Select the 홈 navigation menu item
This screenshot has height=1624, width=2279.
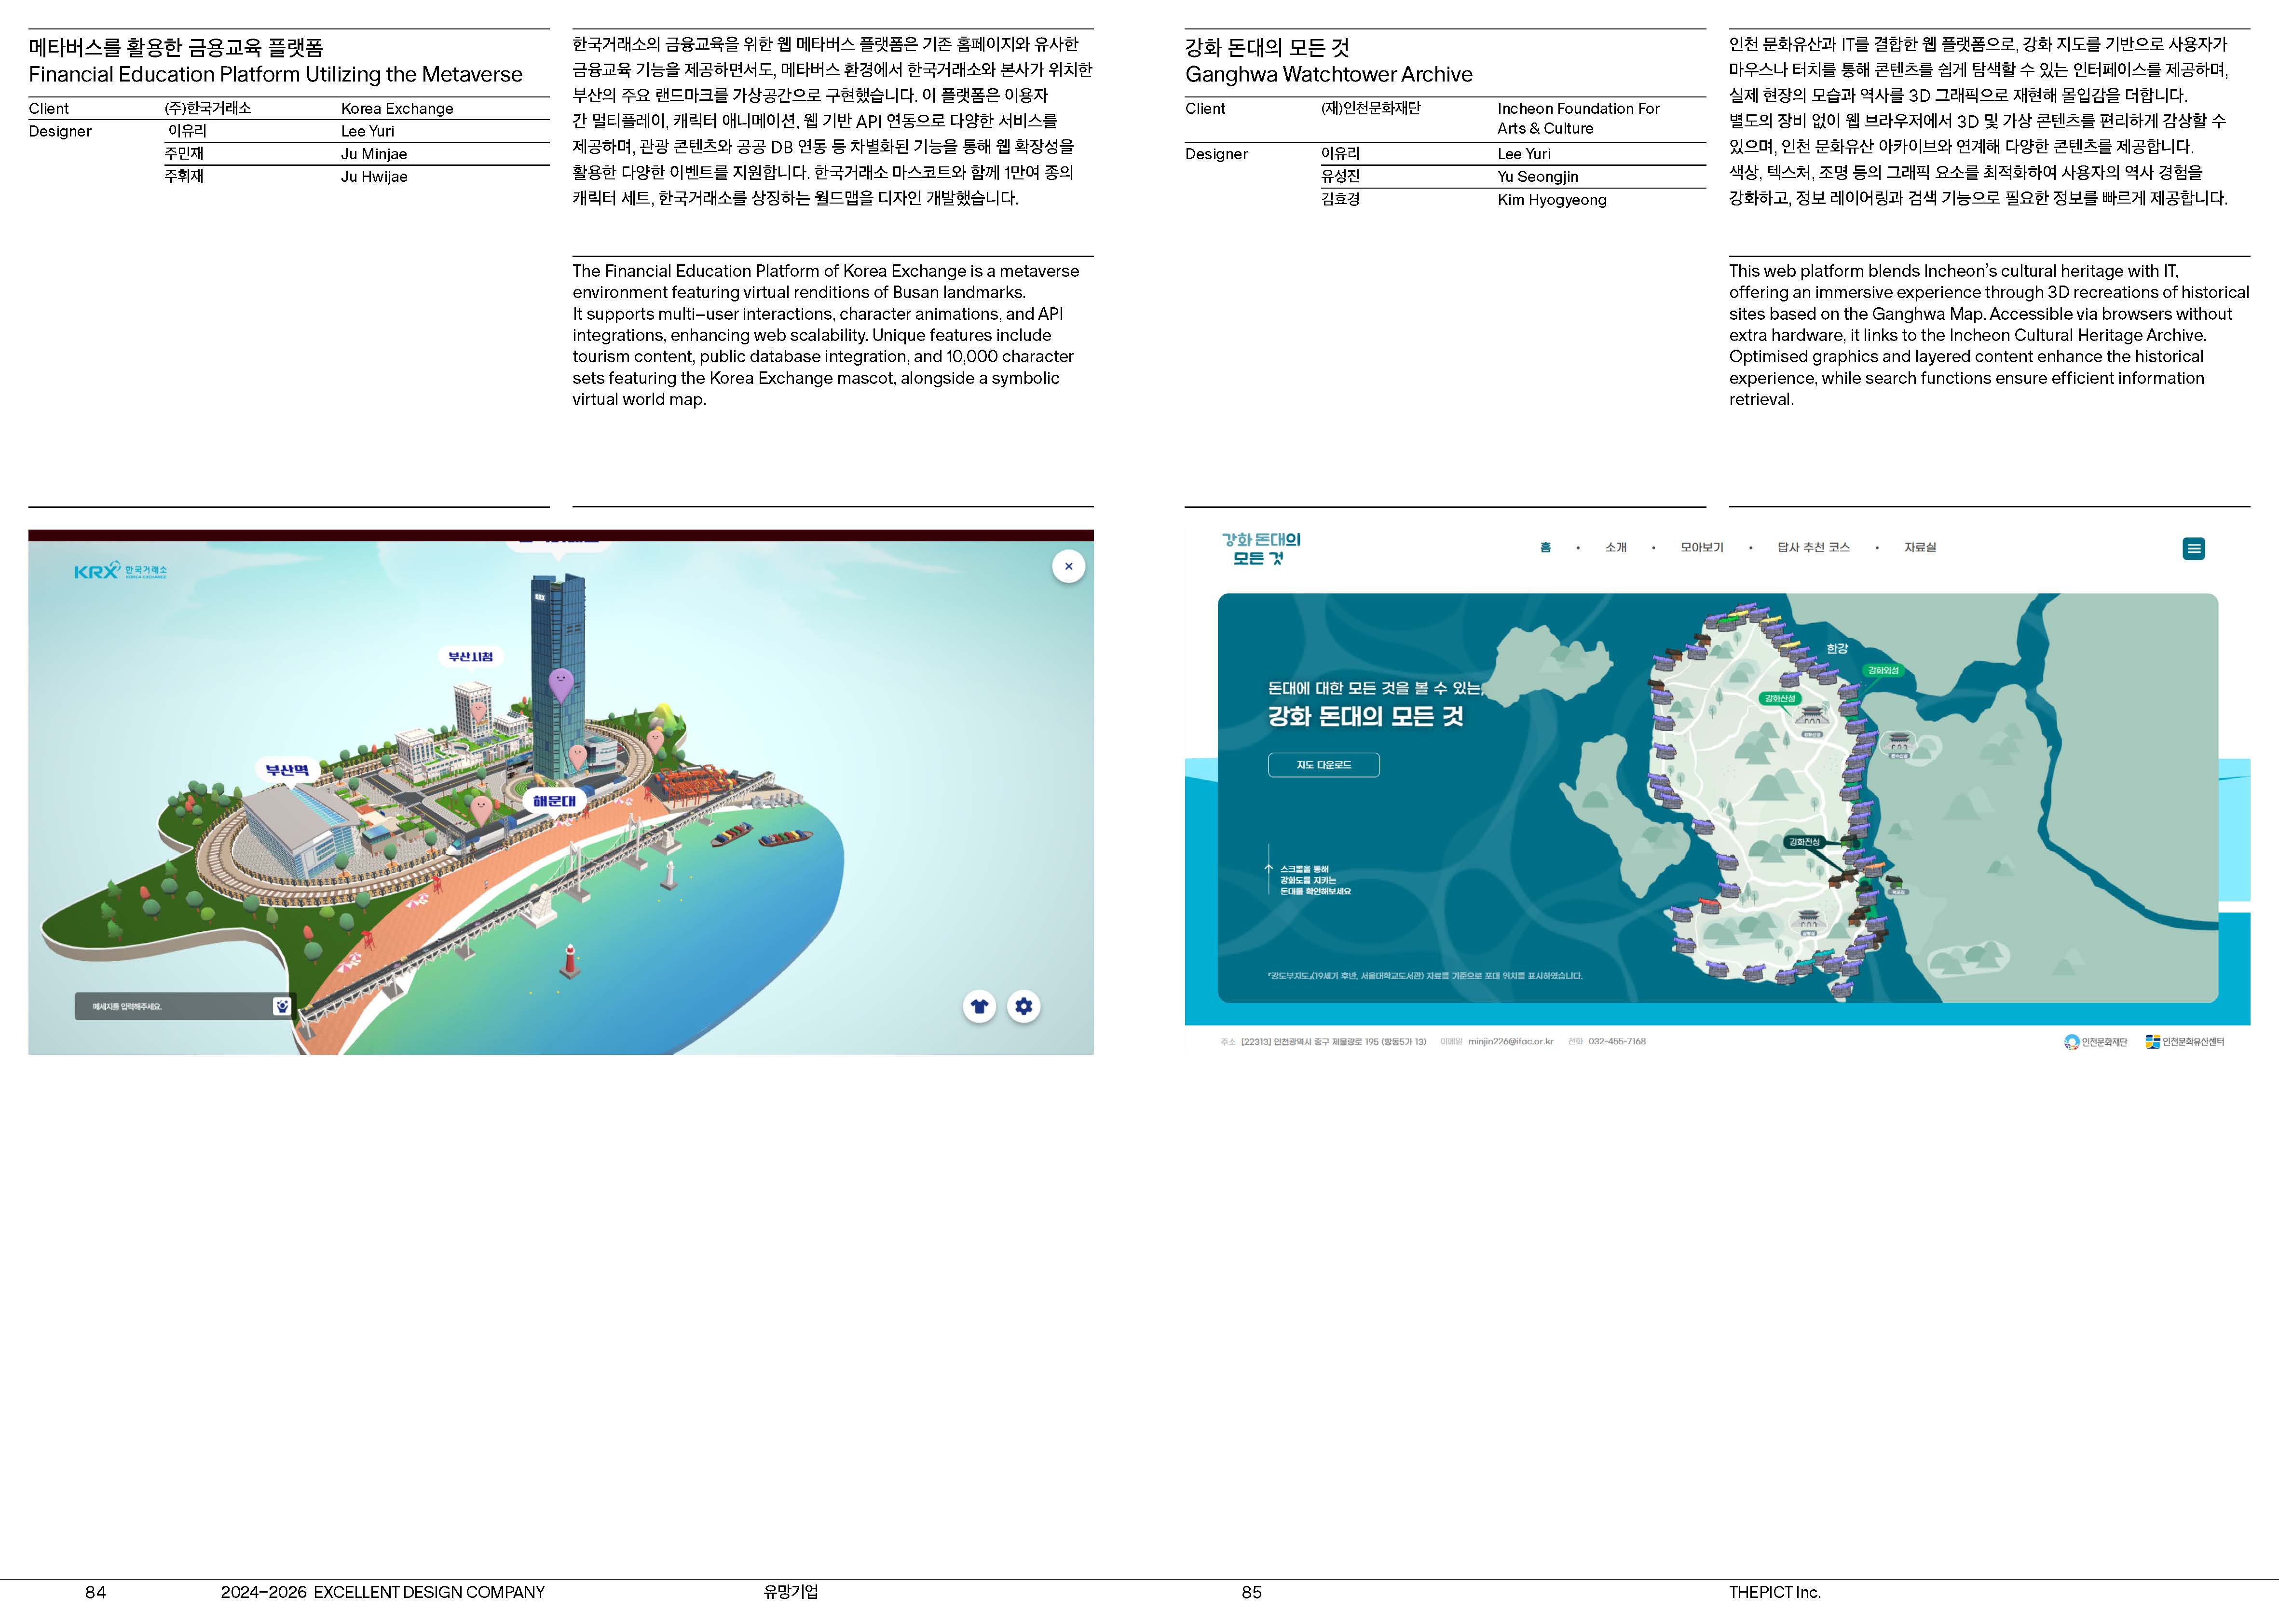point(1545,548)
